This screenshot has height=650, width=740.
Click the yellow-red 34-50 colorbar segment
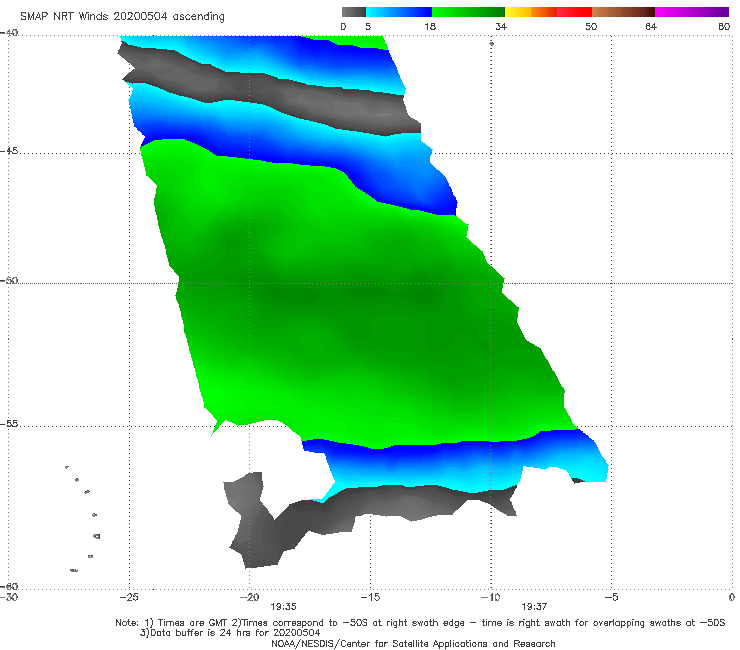[x=548, y=12]
